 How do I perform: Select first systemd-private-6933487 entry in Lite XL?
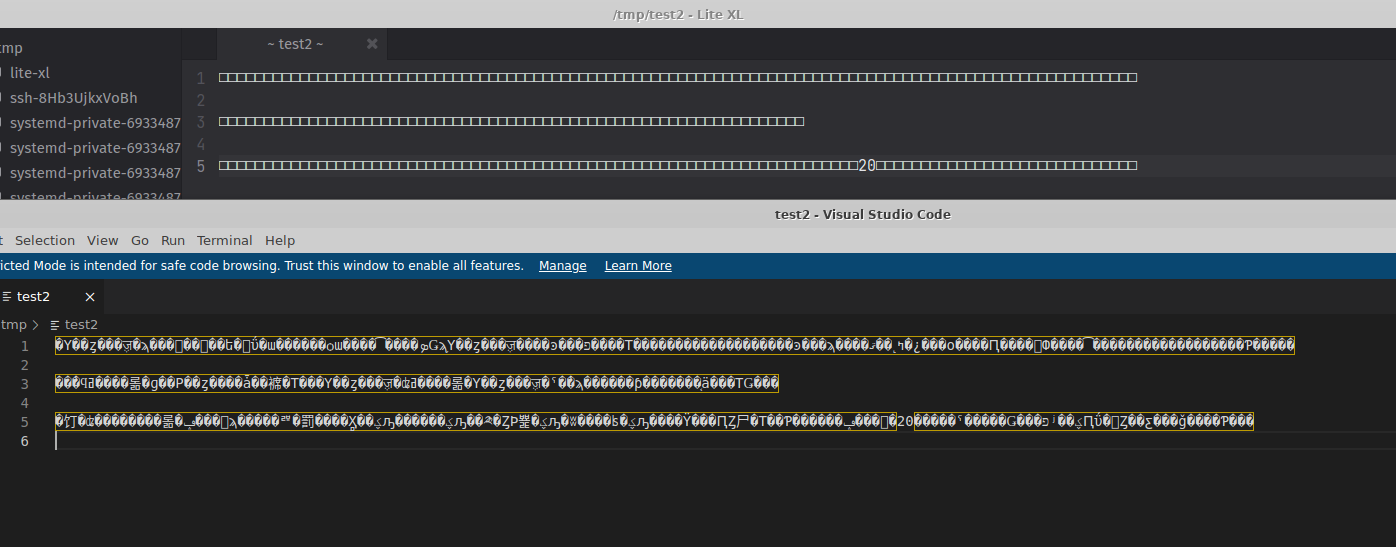95,123
